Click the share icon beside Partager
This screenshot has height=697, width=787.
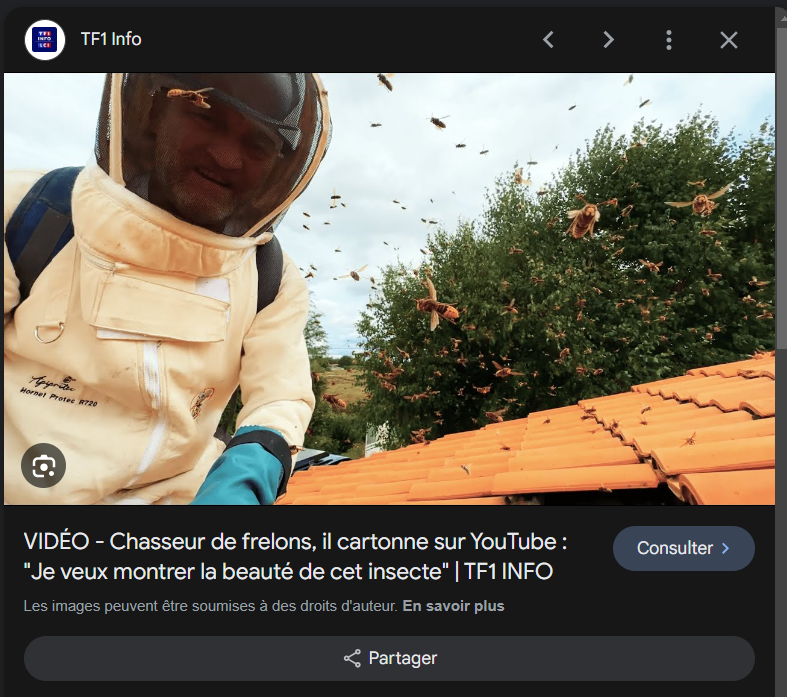[352, 658]
